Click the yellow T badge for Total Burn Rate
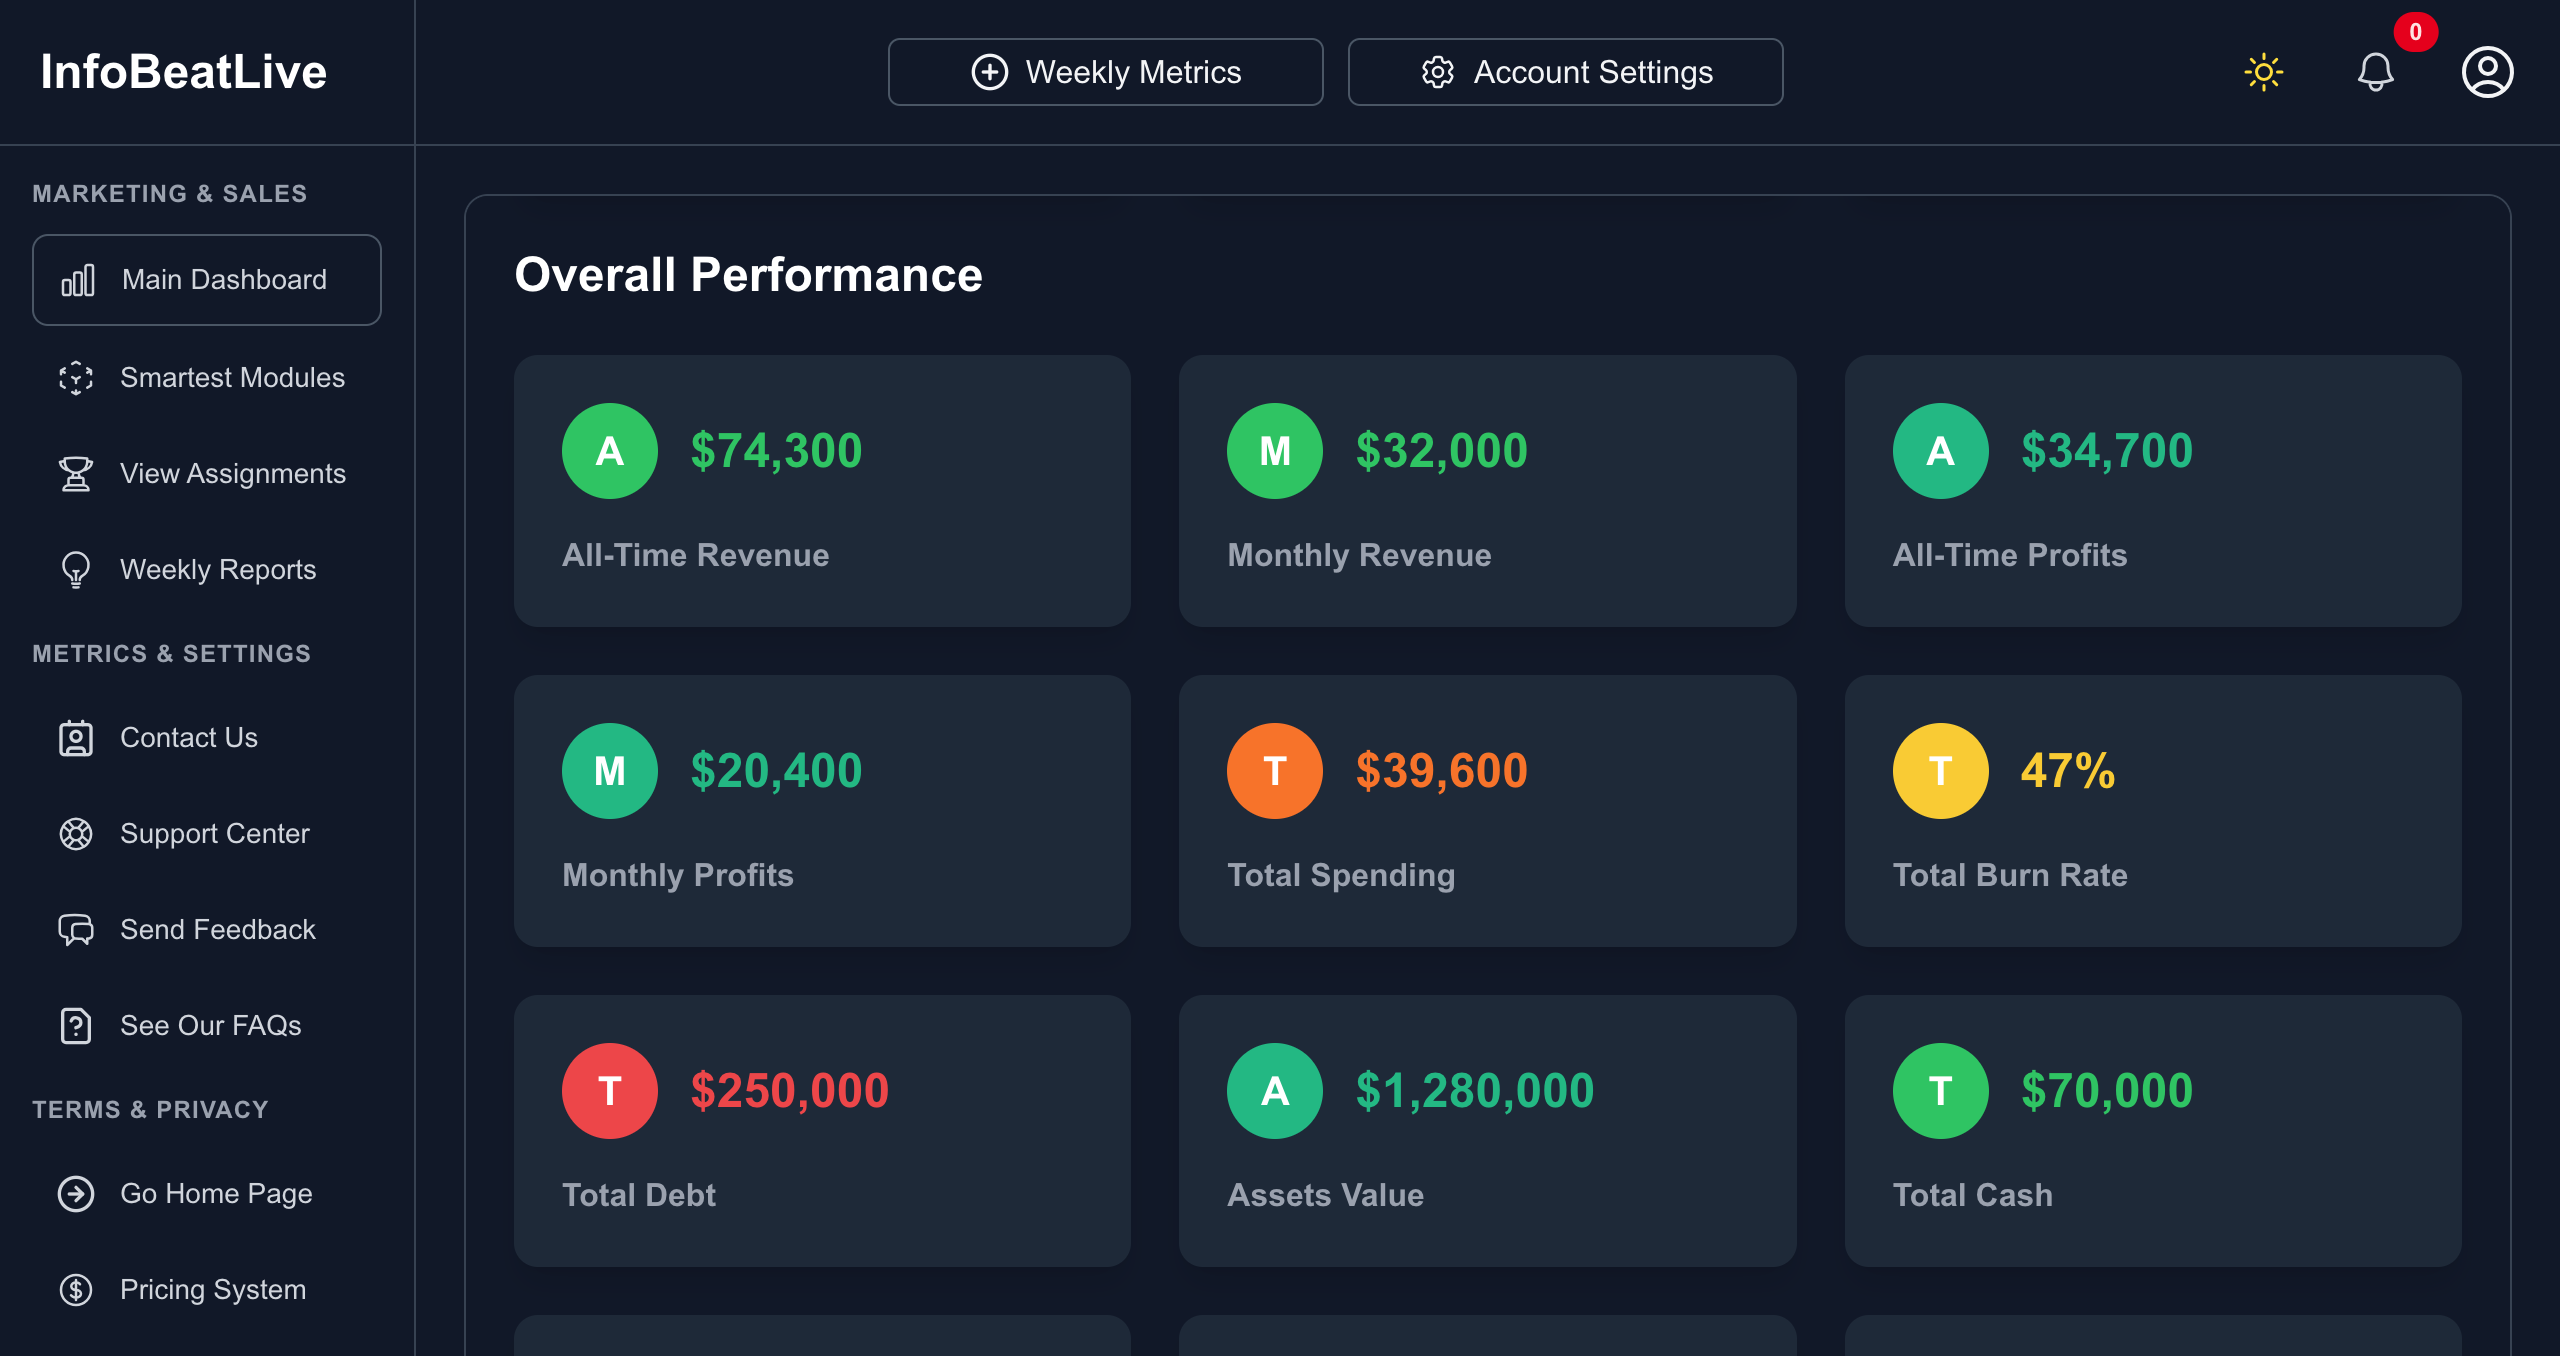Screen dimensions: 2560x1356 click(x=1940, y=771)
